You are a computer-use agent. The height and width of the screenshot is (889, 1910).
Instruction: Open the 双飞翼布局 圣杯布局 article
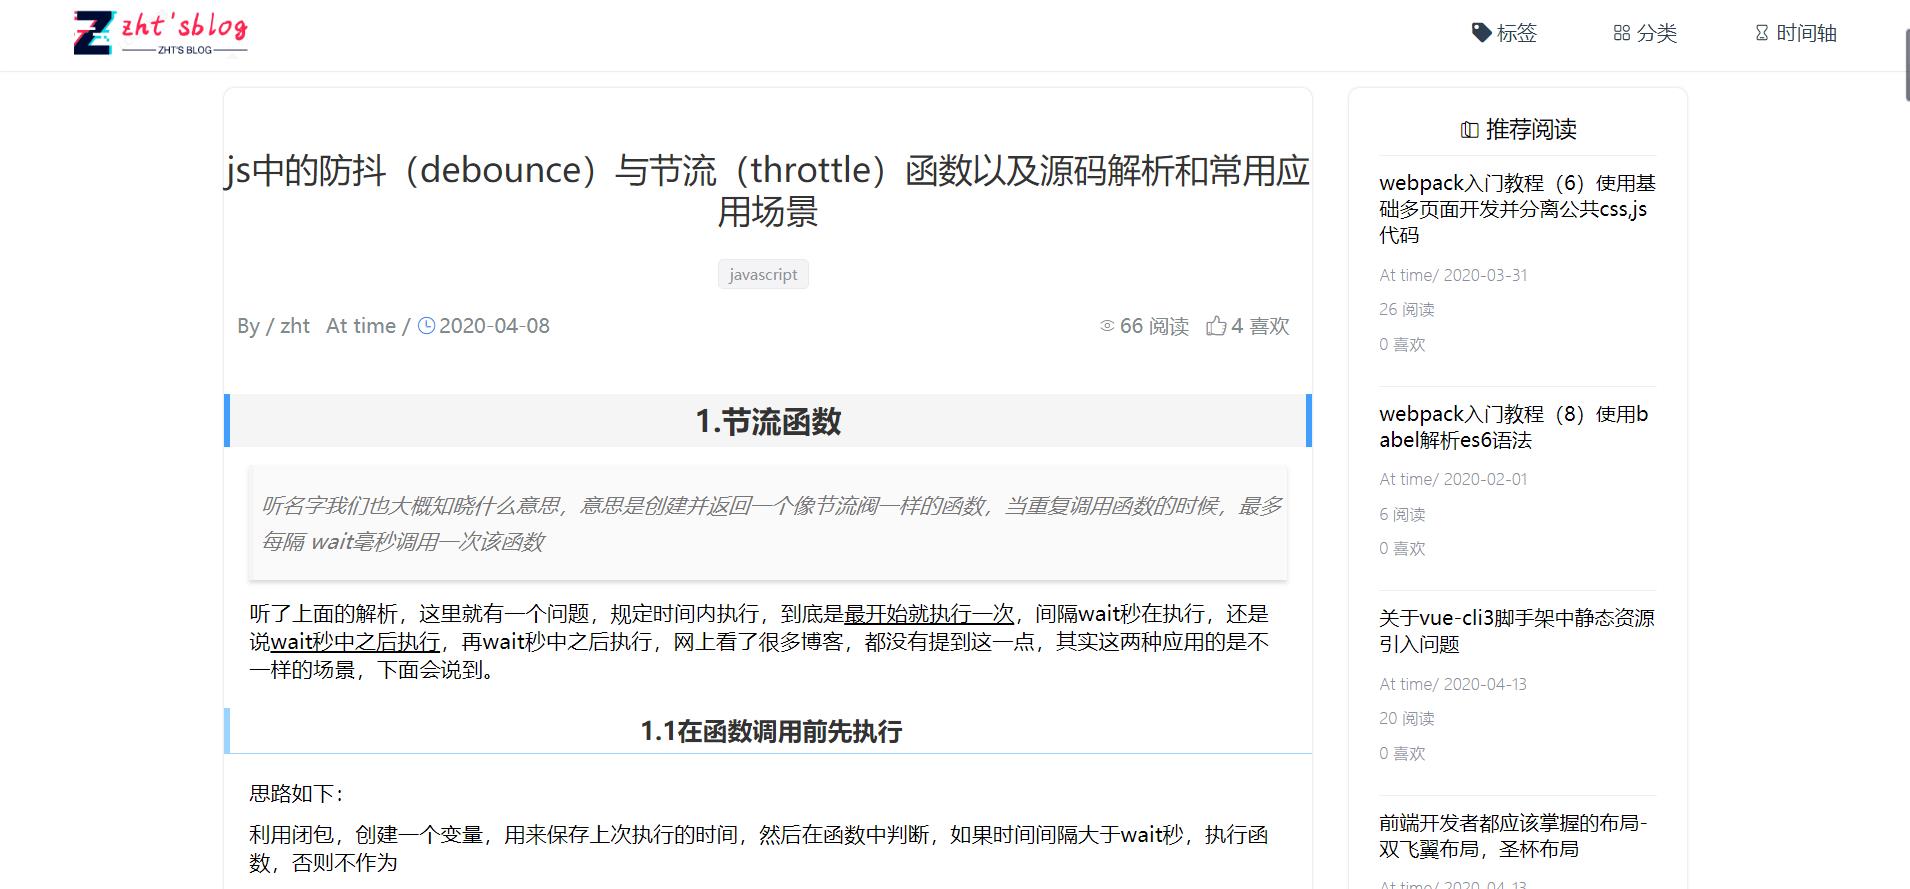[1512, 835]
